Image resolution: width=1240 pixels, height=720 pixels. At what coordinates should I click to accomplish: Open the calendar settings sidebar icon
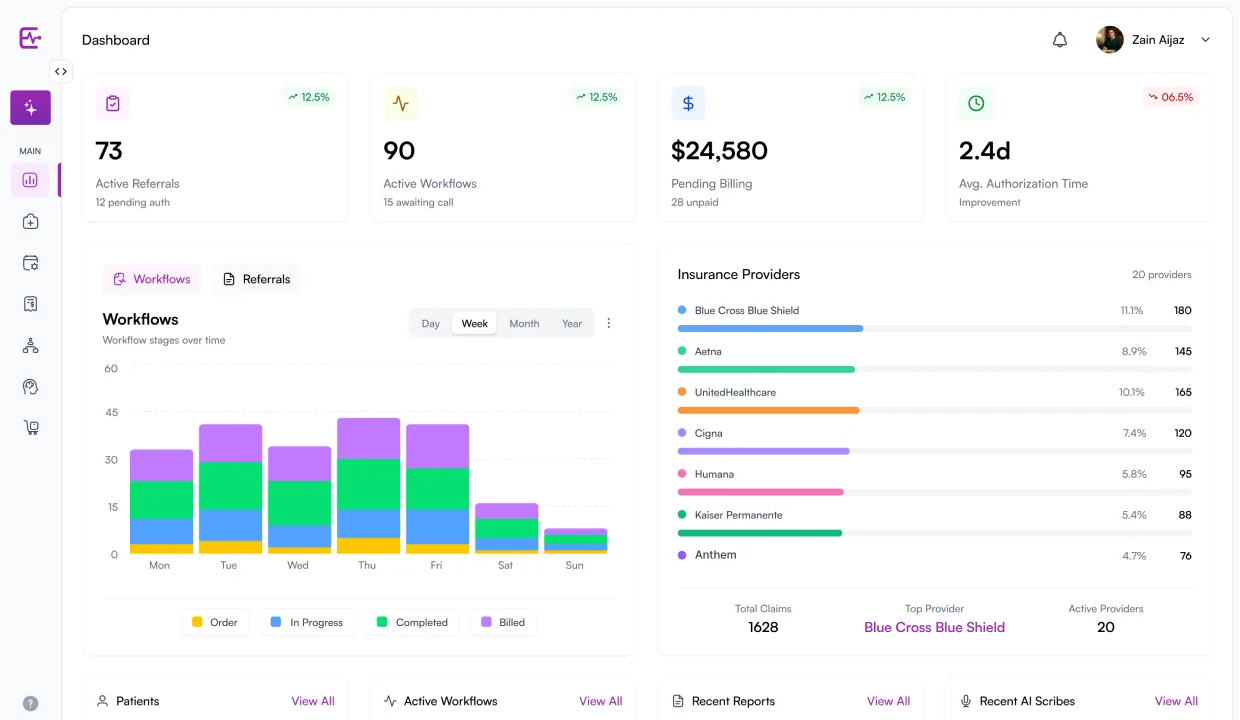click(x=30, y=263)
